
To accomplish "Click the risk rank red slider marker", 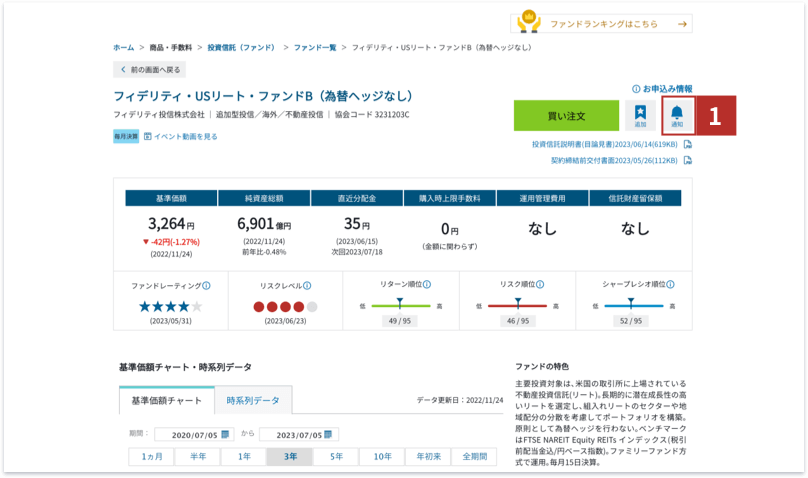I will (x=518, y=303).
